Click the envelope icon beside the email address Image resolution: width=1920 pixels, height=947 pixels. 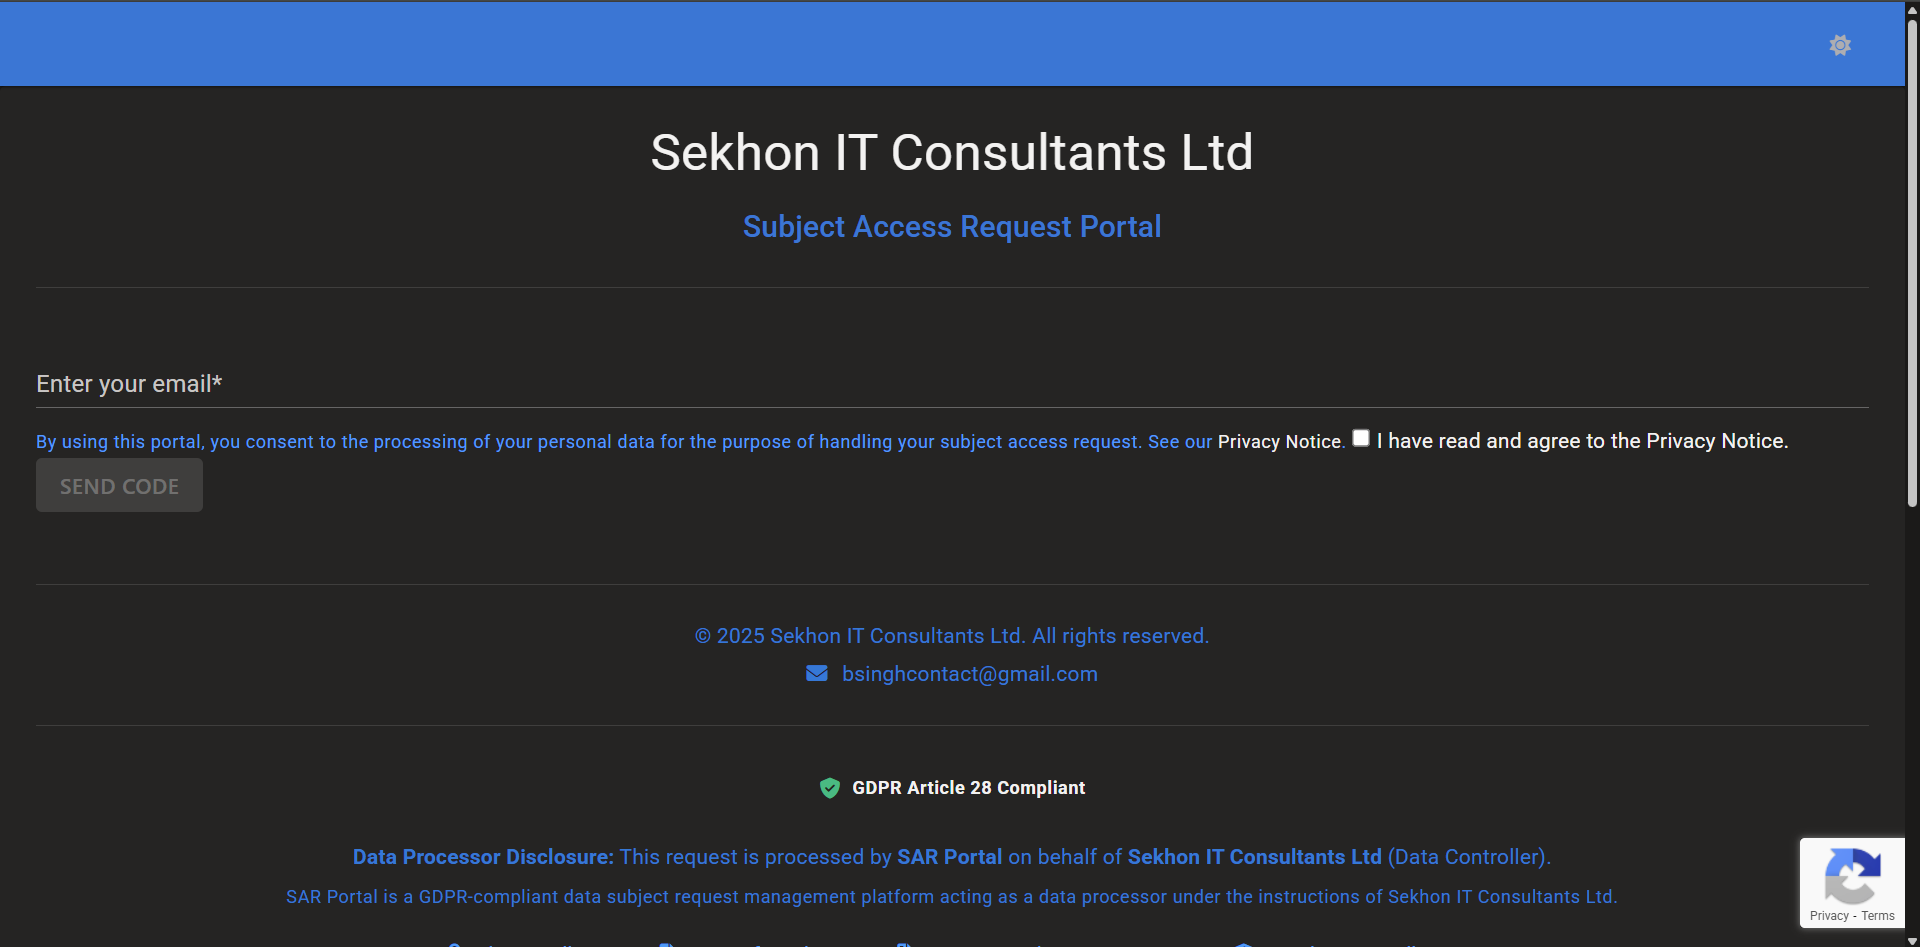[x=817, y=674]
